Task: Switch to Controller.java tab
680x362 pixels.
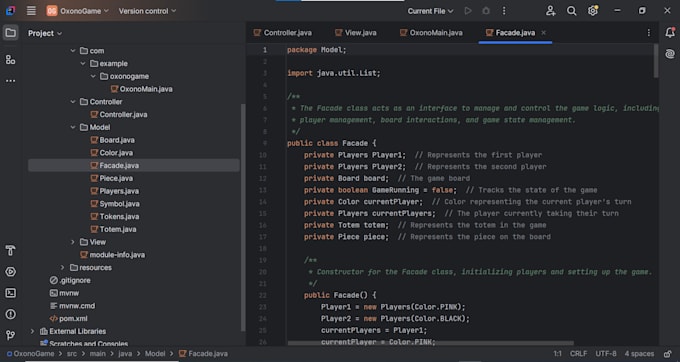Action: [282, 33]
